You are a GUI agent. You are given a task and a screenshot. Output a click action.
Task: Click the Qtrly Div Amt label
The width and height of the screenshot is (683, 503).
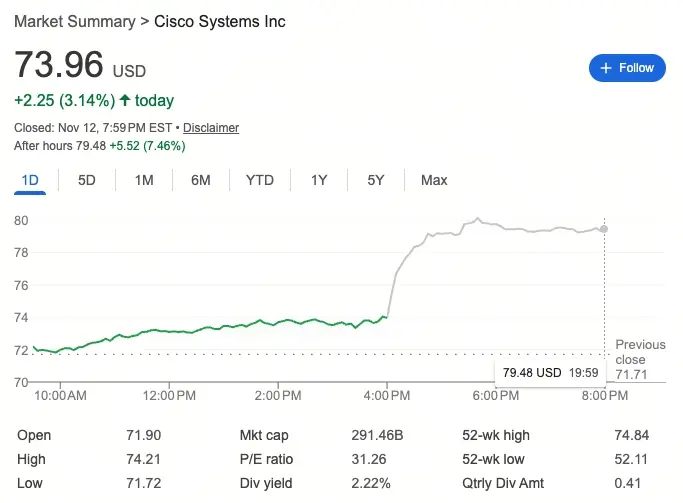[503, 483]
